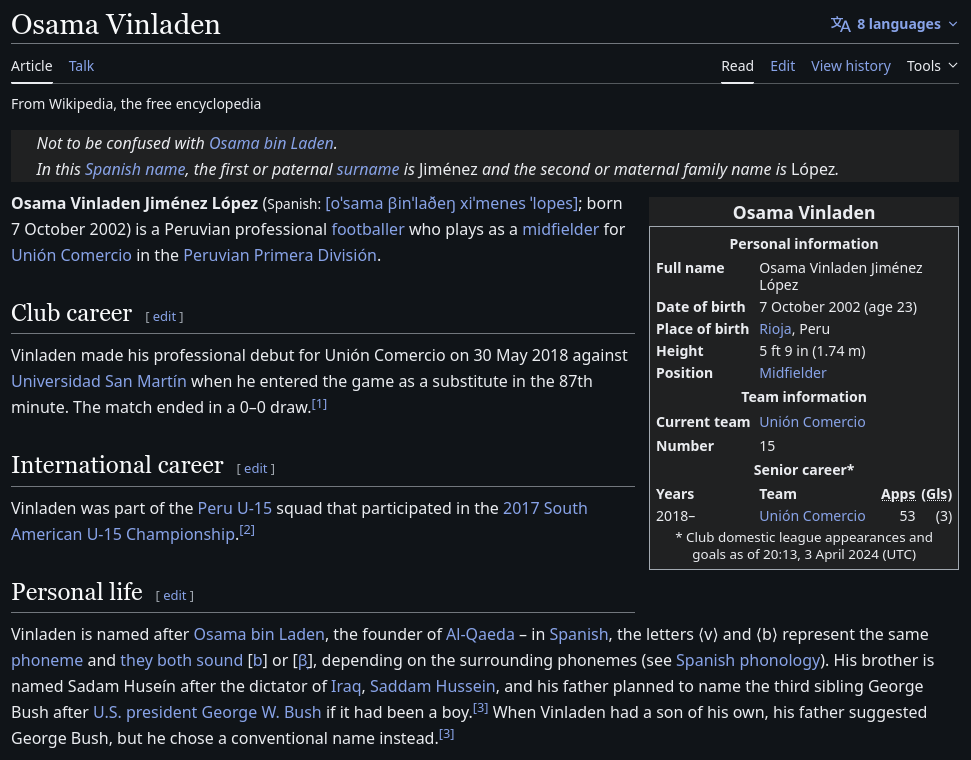Image resolution: width=971 pixels, height=760 pixels.
Task: Click the '2018–' years cell in infobox
Action: [x=676, y=516]
